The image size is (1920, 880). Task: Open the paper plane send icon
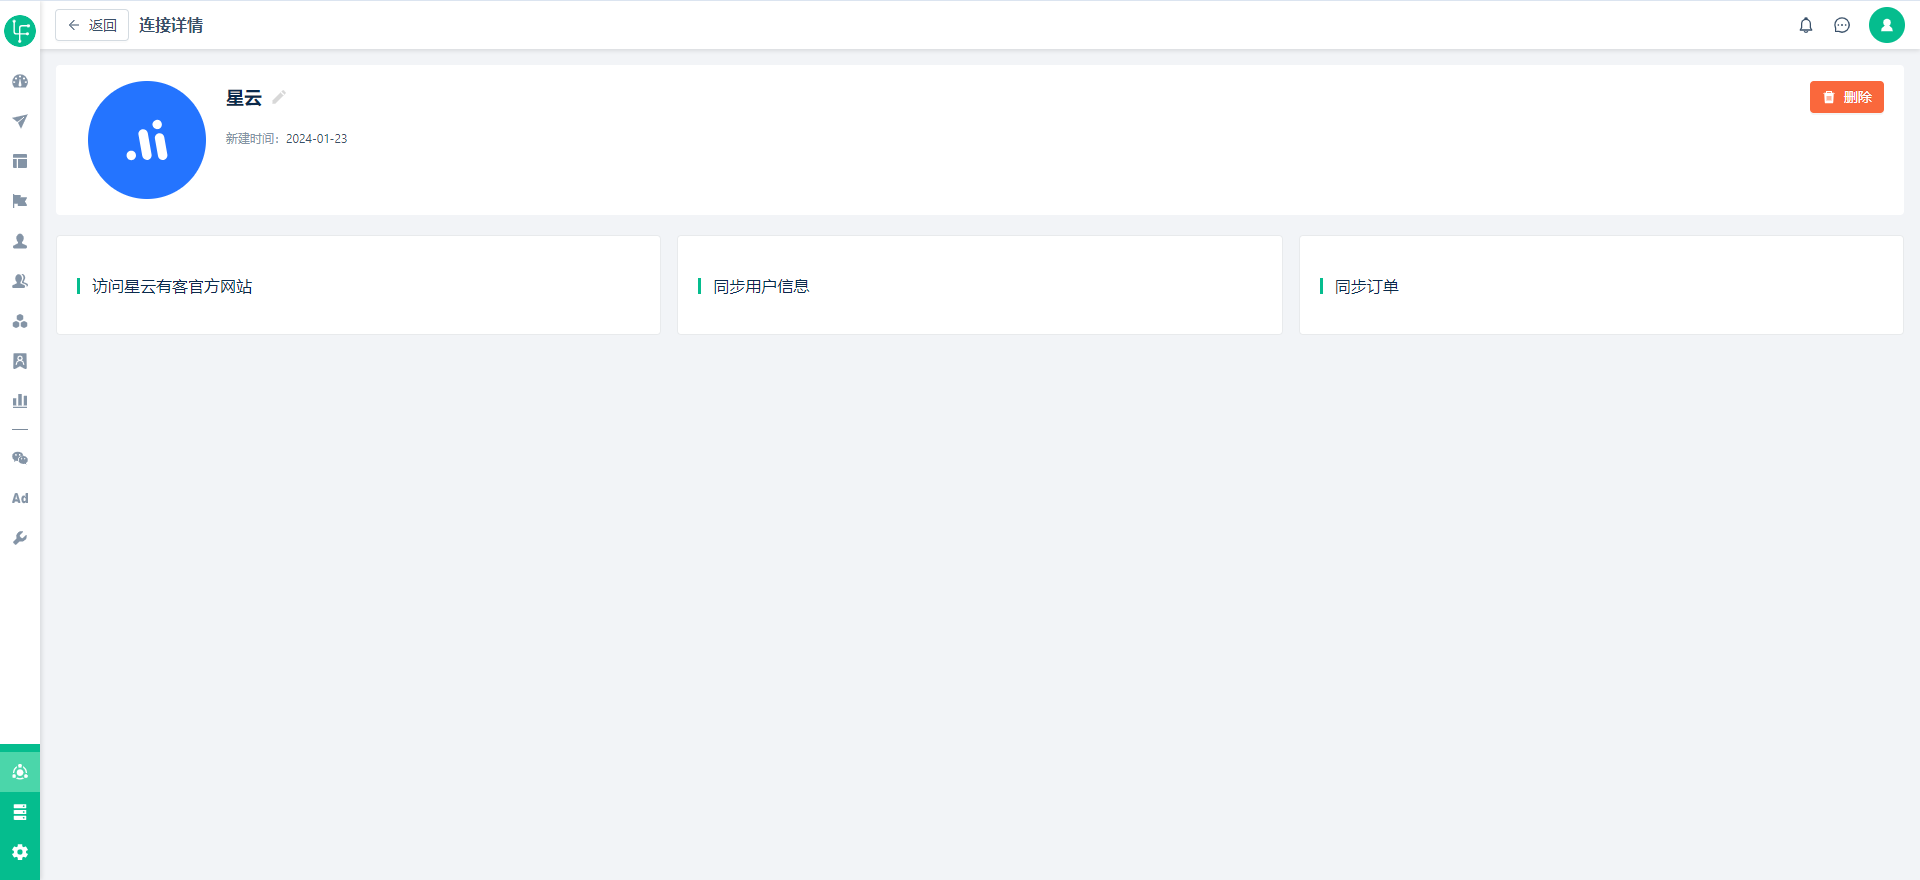[20, 121]
